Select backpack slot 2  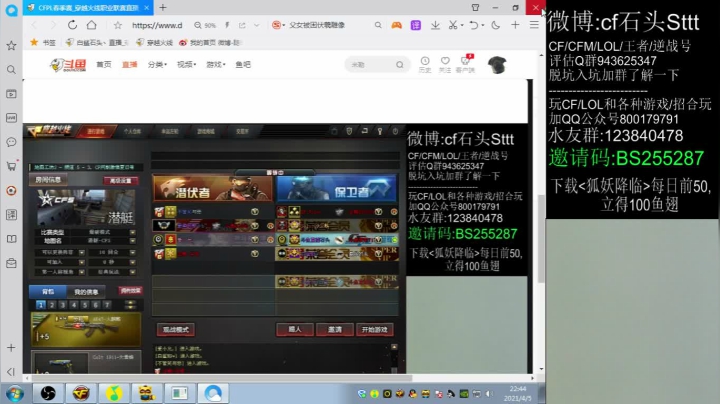(52, 305)
